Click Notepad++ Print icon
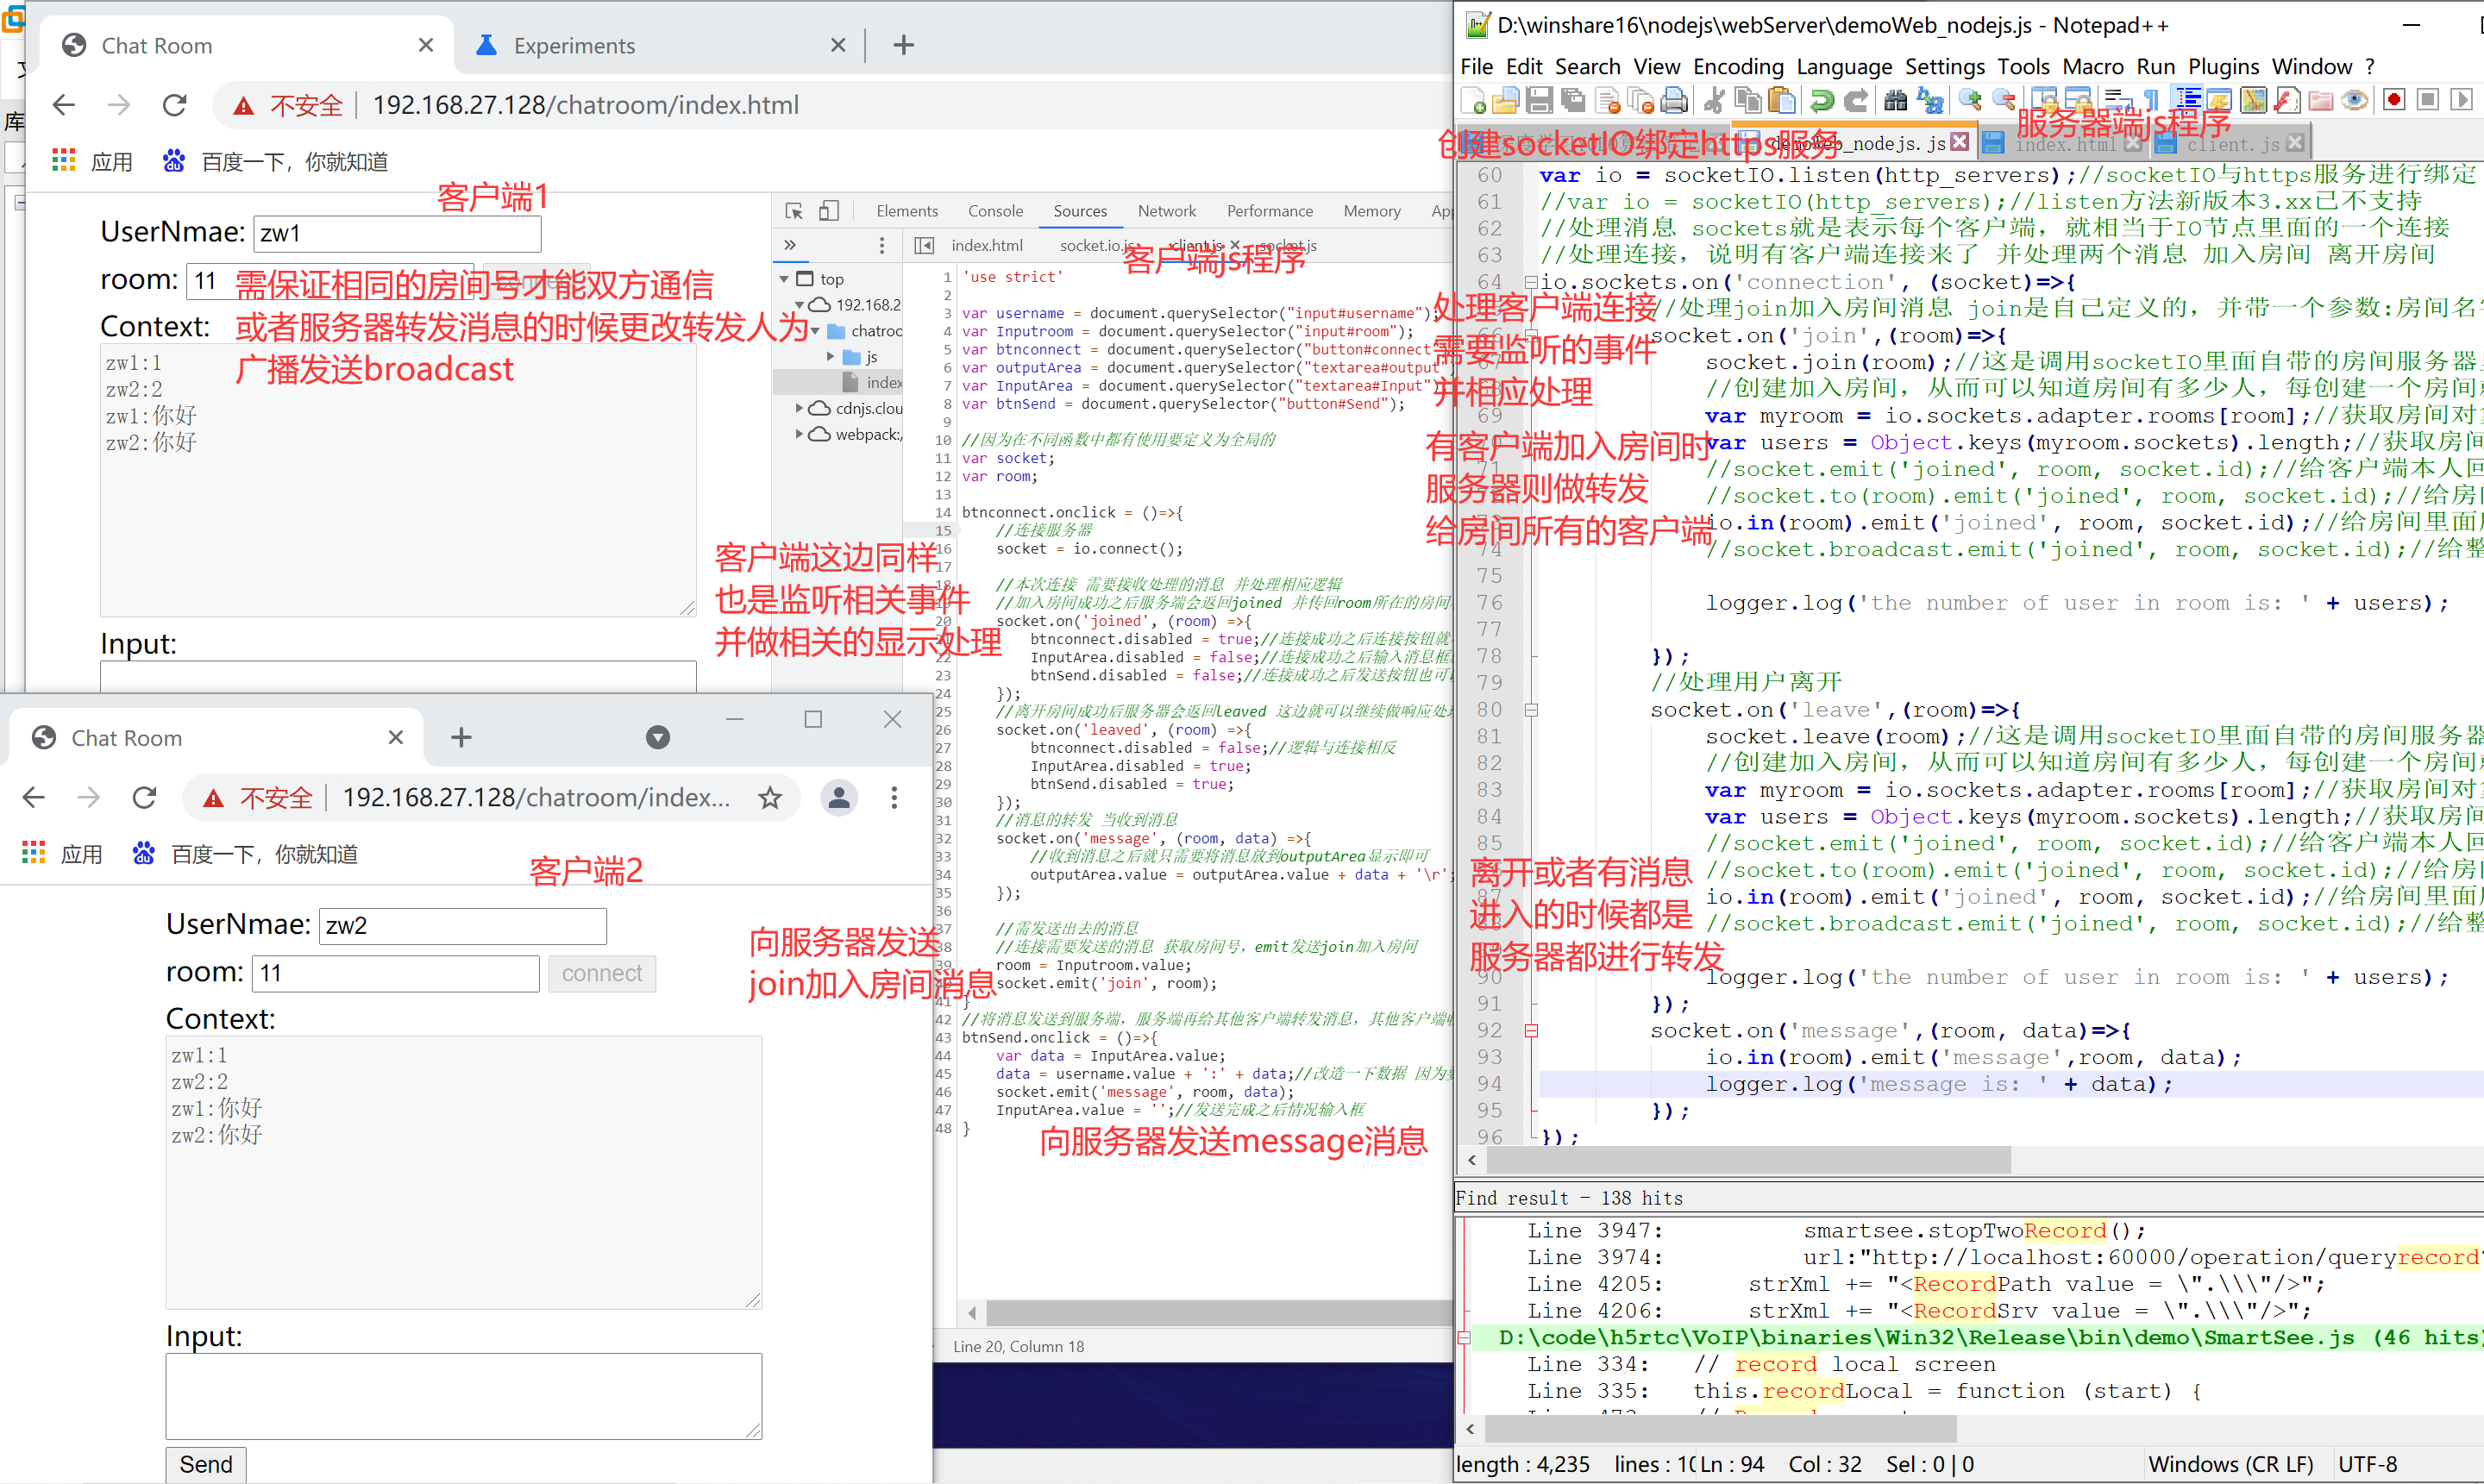Screen dimensions: 2484x1484 point(1674,100)
